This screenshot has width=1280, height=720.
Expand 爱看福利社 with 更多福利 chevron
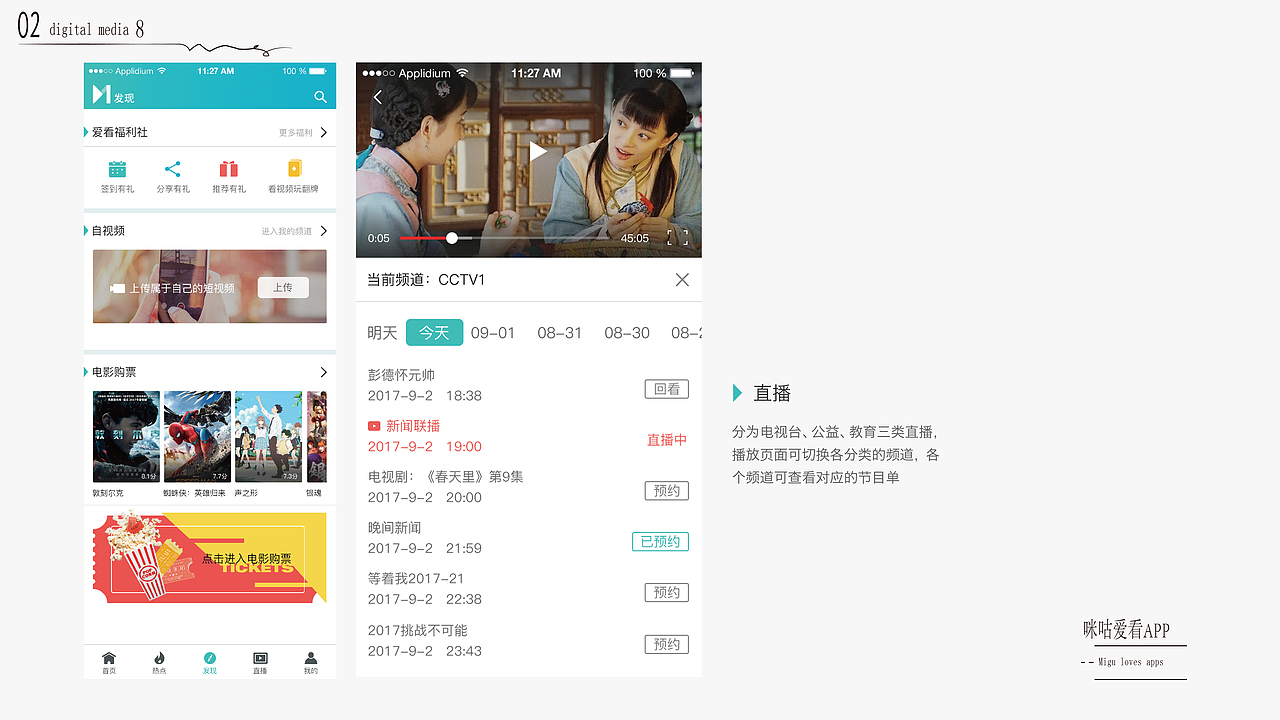point(324,132)
